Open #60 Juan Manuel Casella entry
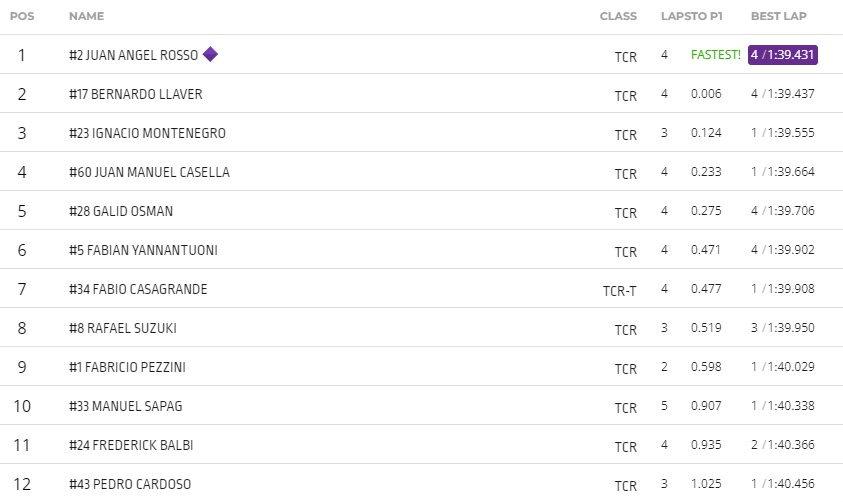 click(149, 172)
